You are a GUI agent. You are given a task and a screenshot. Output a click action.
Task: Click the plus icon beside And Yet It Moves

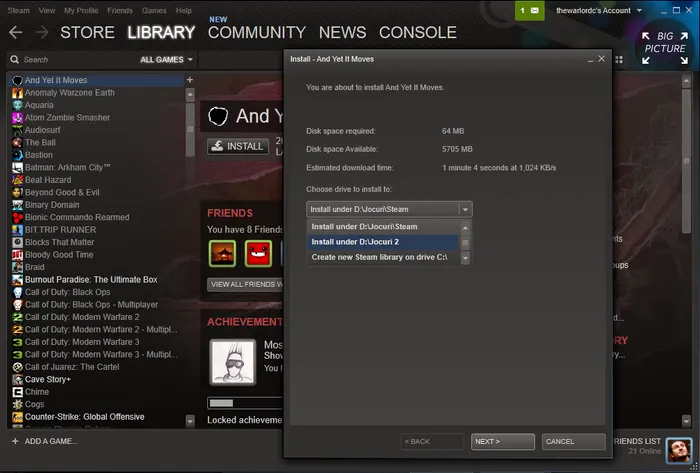(190, 80)
